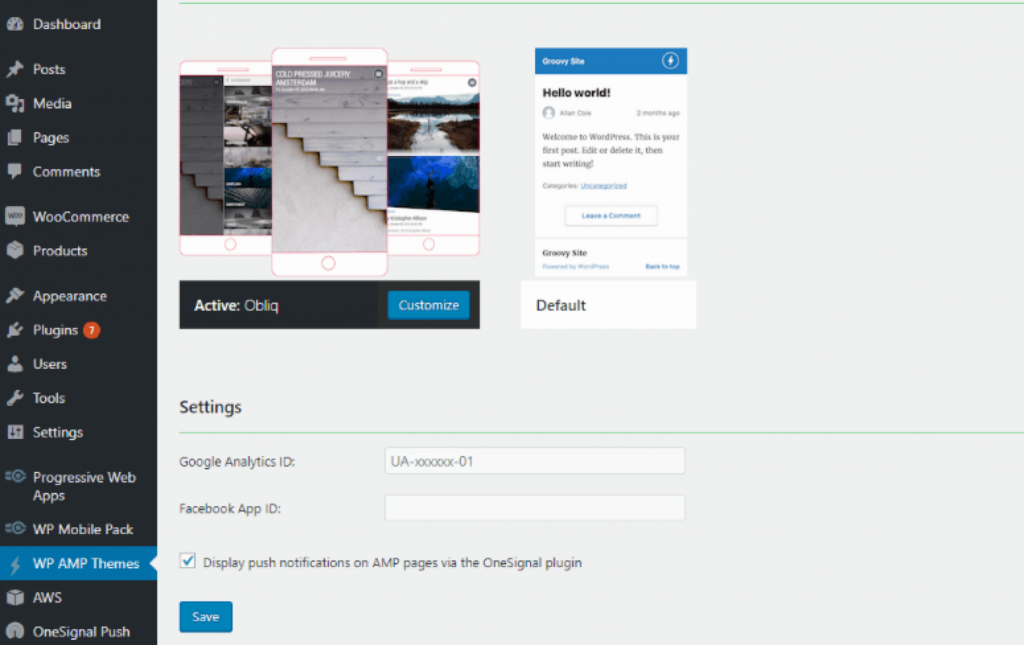Select the Obliq theme preview thumbnail
The height and width of the screenshot is (645, 1024).
pyautogui.click(x=329, y=163)
